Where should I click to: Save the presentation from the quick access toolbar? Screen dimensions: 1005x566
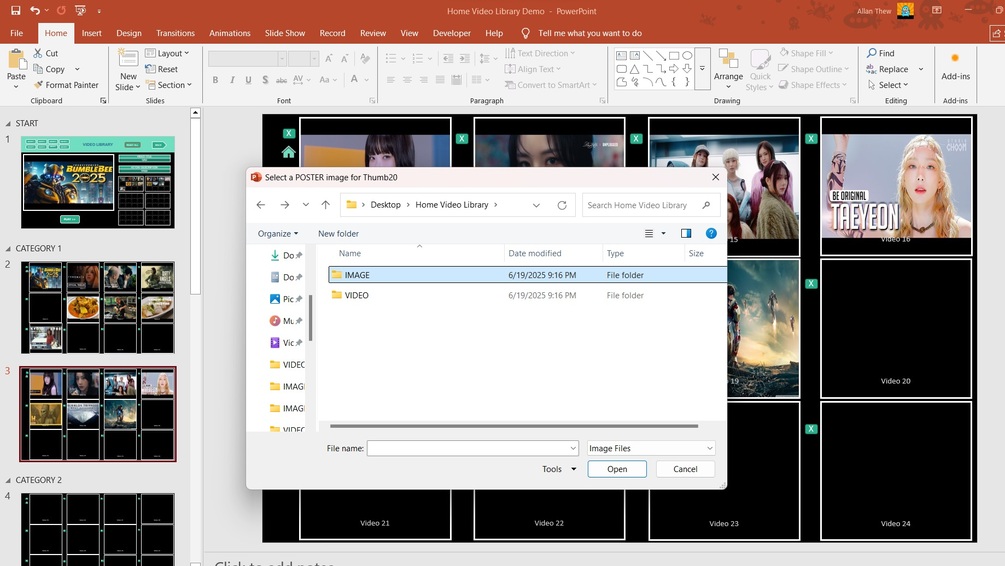[x=15, y=10]
